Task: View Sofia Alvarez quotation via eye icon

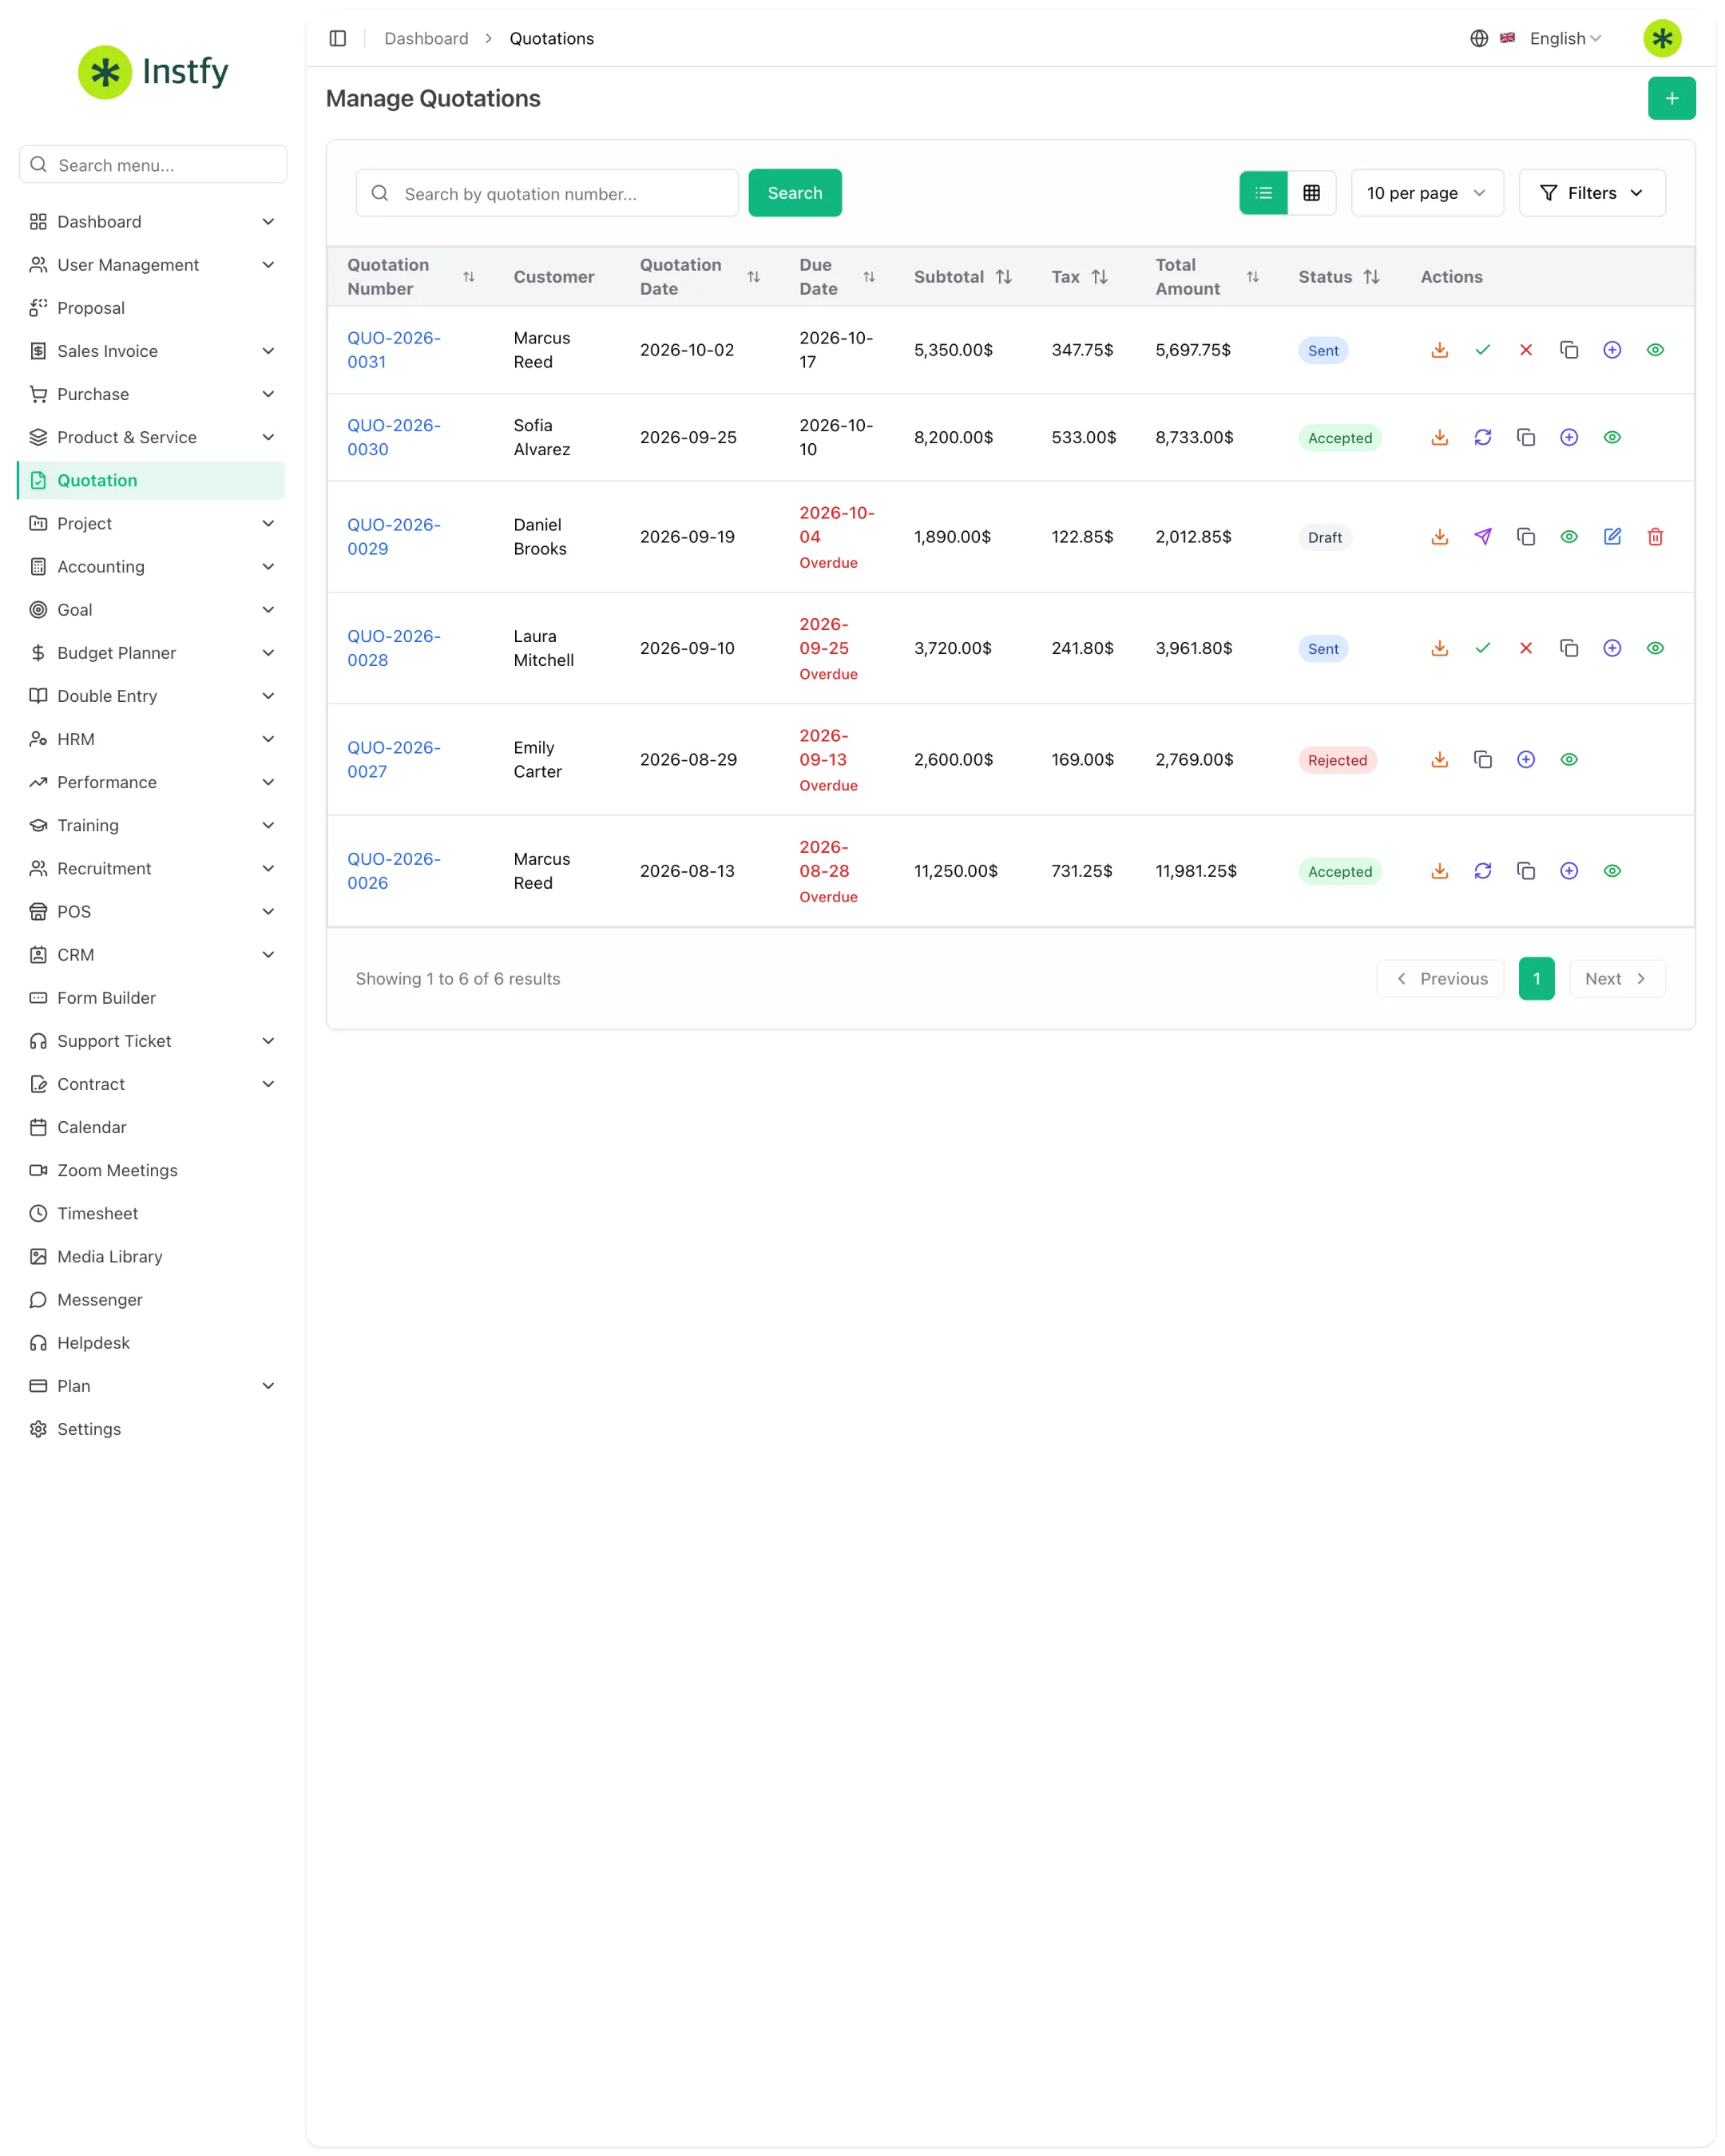Action: 1611,437
